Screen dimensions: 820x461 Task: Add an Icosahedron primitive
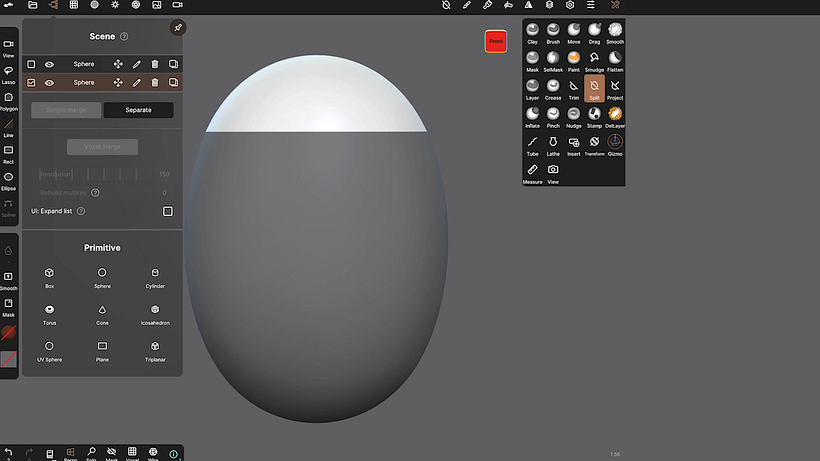[x=155, y=315]
